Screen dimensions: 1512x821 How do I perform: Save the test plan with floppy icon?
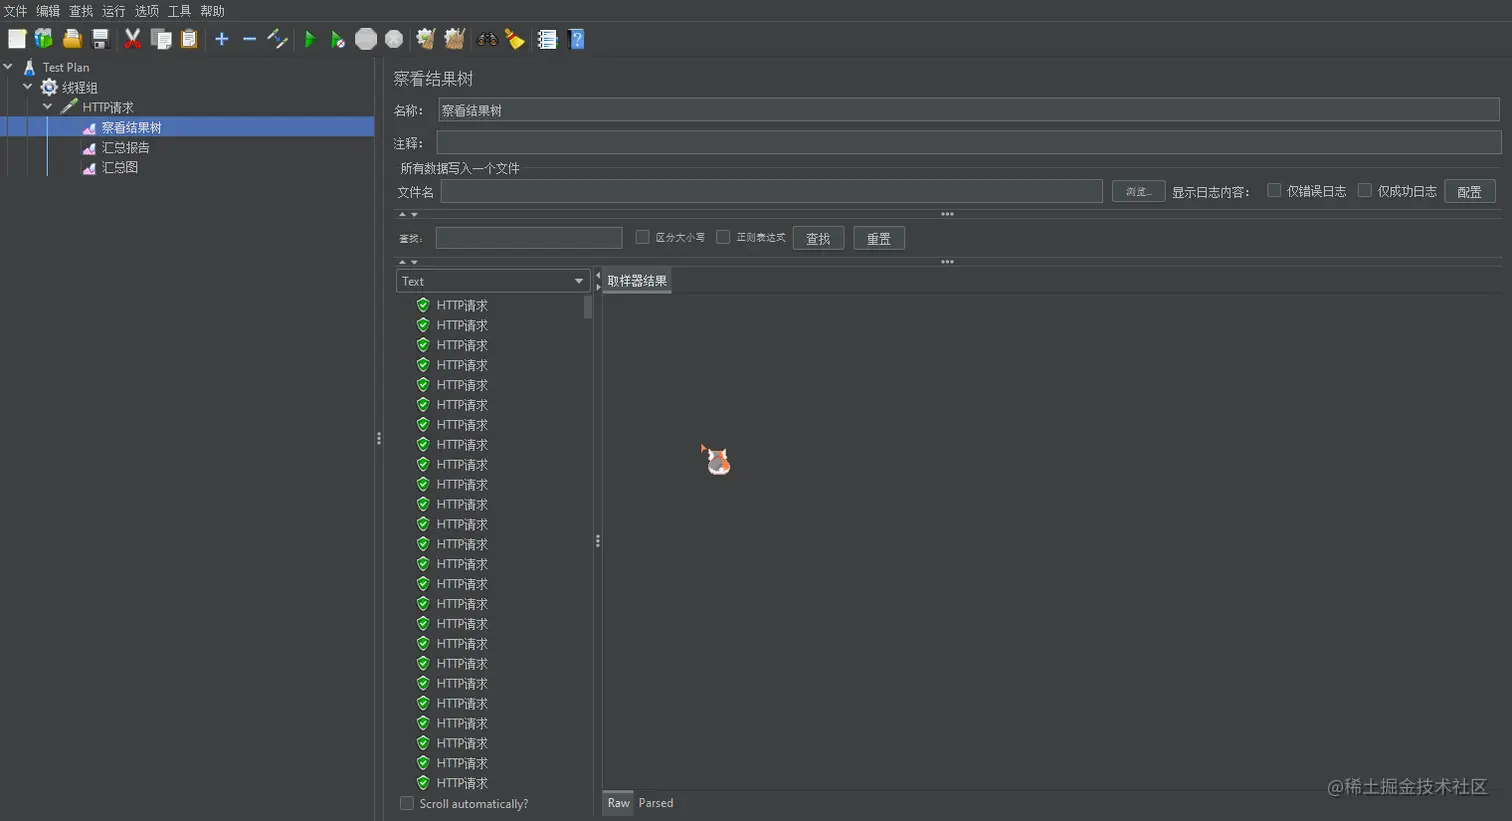click(100, 39)
